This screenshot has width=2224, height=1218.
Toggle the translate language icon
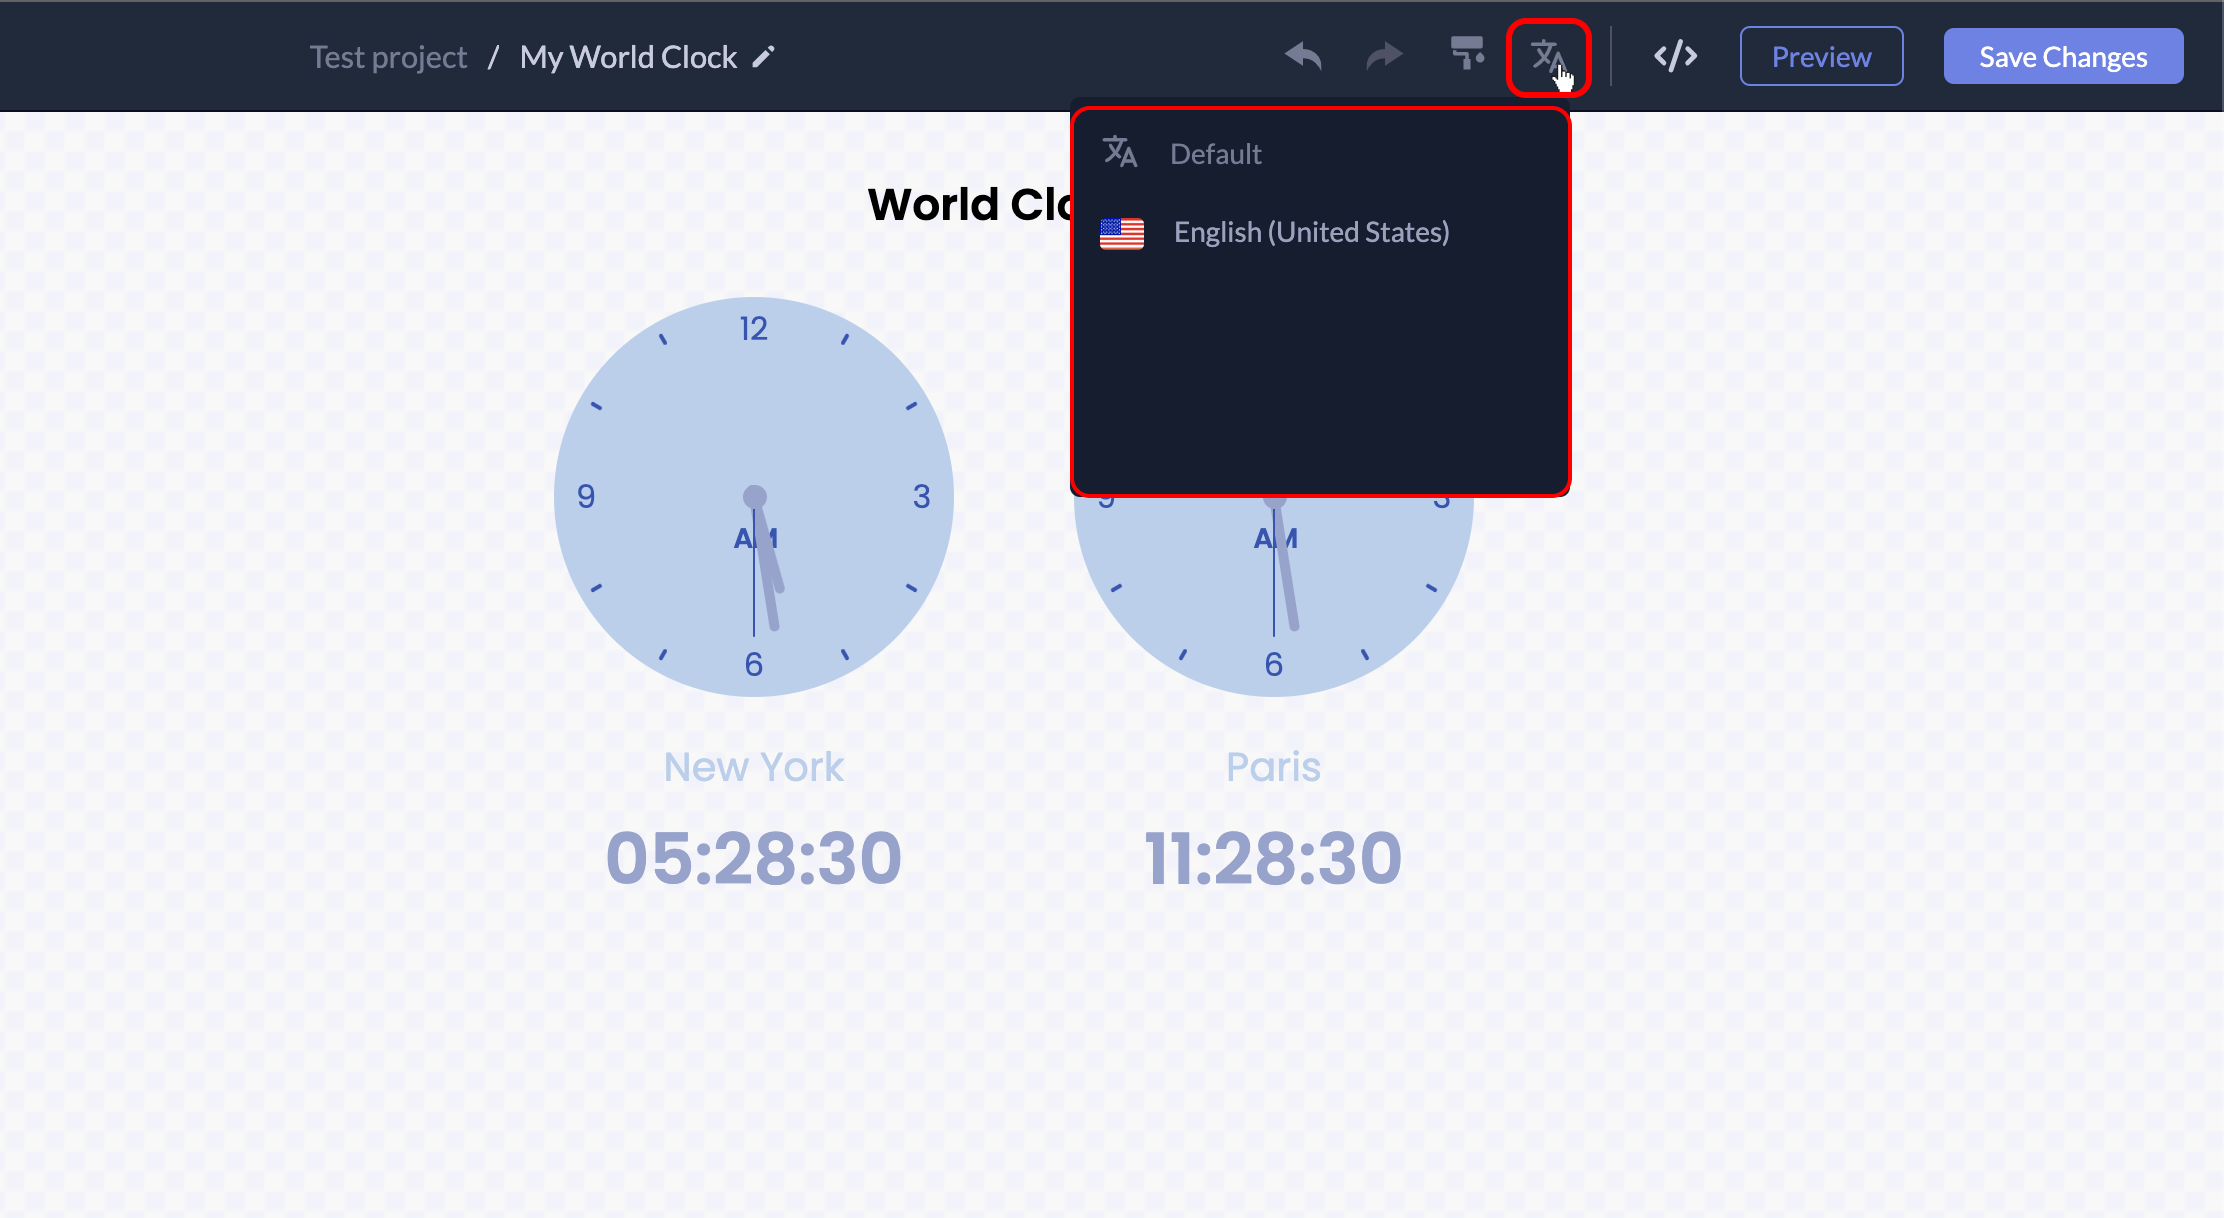(x=1547, y=57)
